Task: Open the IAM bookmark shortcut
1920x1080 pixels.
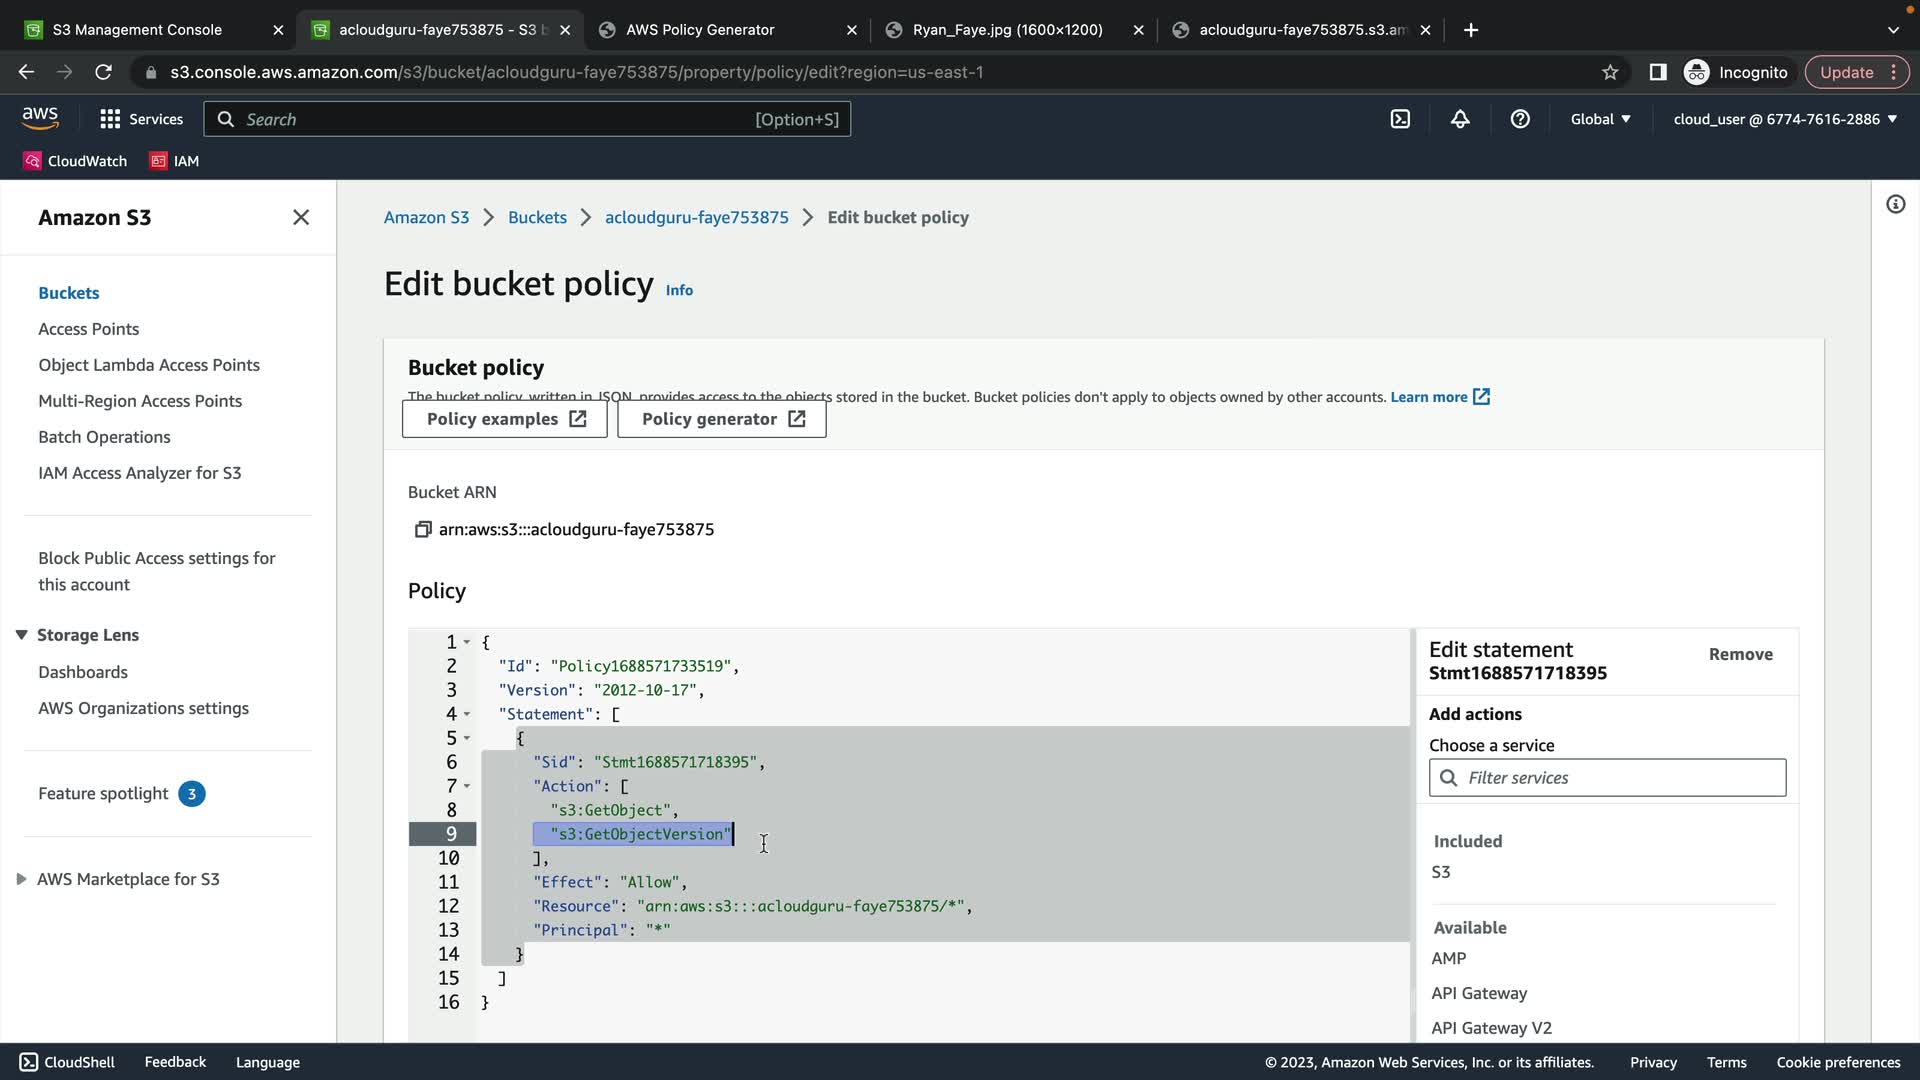Action: point(175,161)
